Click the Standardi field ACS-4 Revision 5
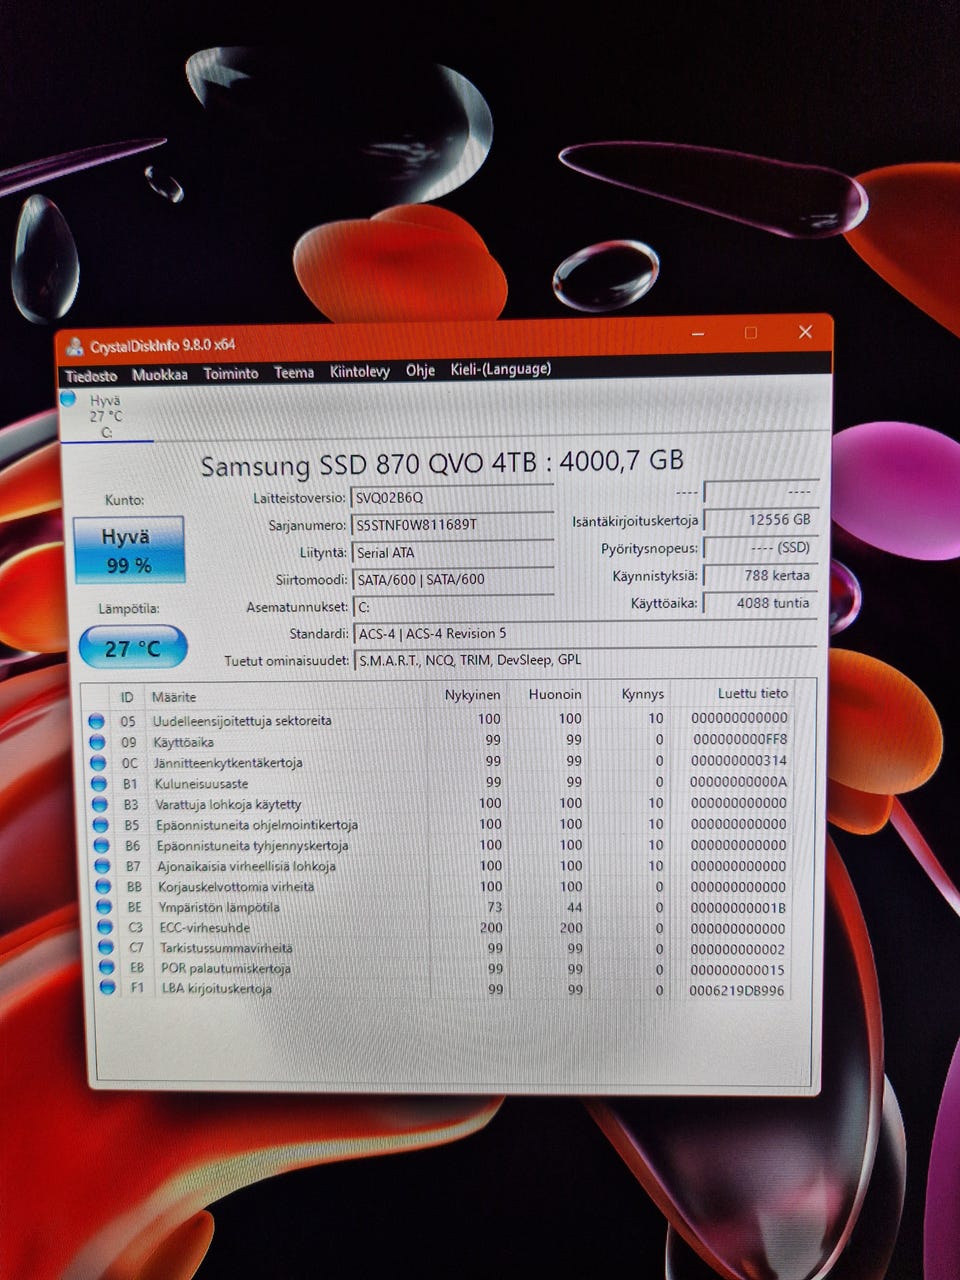Viewport: 960px width, 1280px height. [x=585, y=633]
